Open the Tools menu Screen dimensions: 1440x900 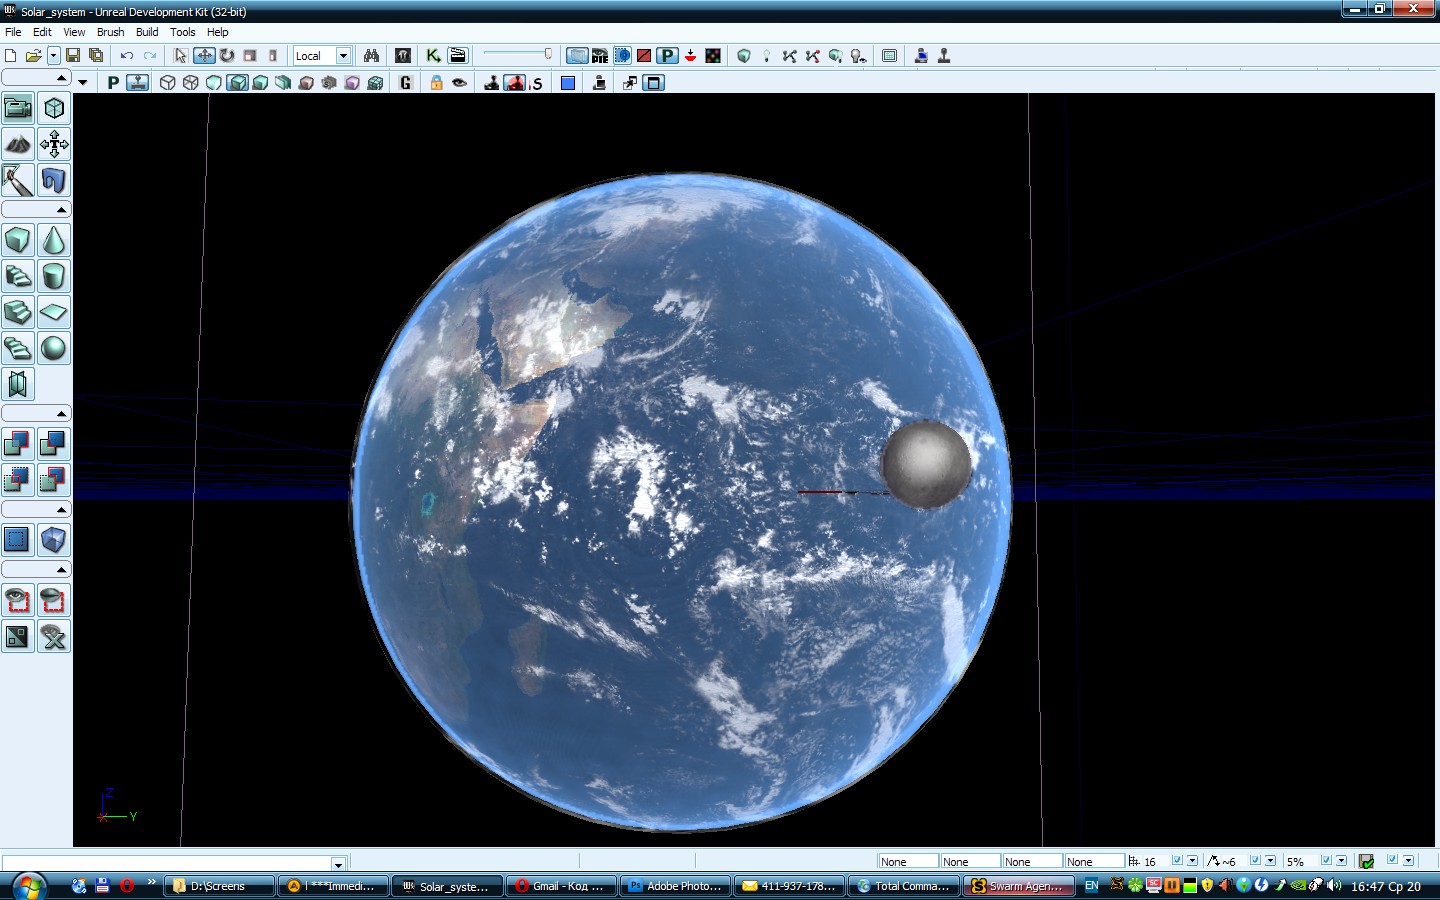tap(182, 32)
